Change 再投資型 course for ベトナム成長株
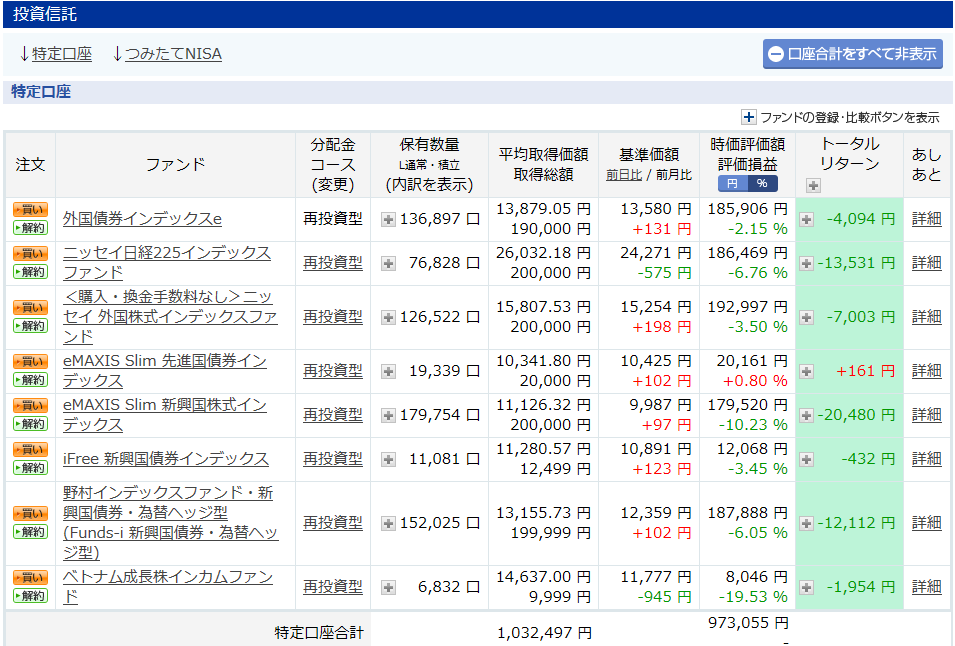The height and width of the screenshot is (646, 955). (333, 587)
